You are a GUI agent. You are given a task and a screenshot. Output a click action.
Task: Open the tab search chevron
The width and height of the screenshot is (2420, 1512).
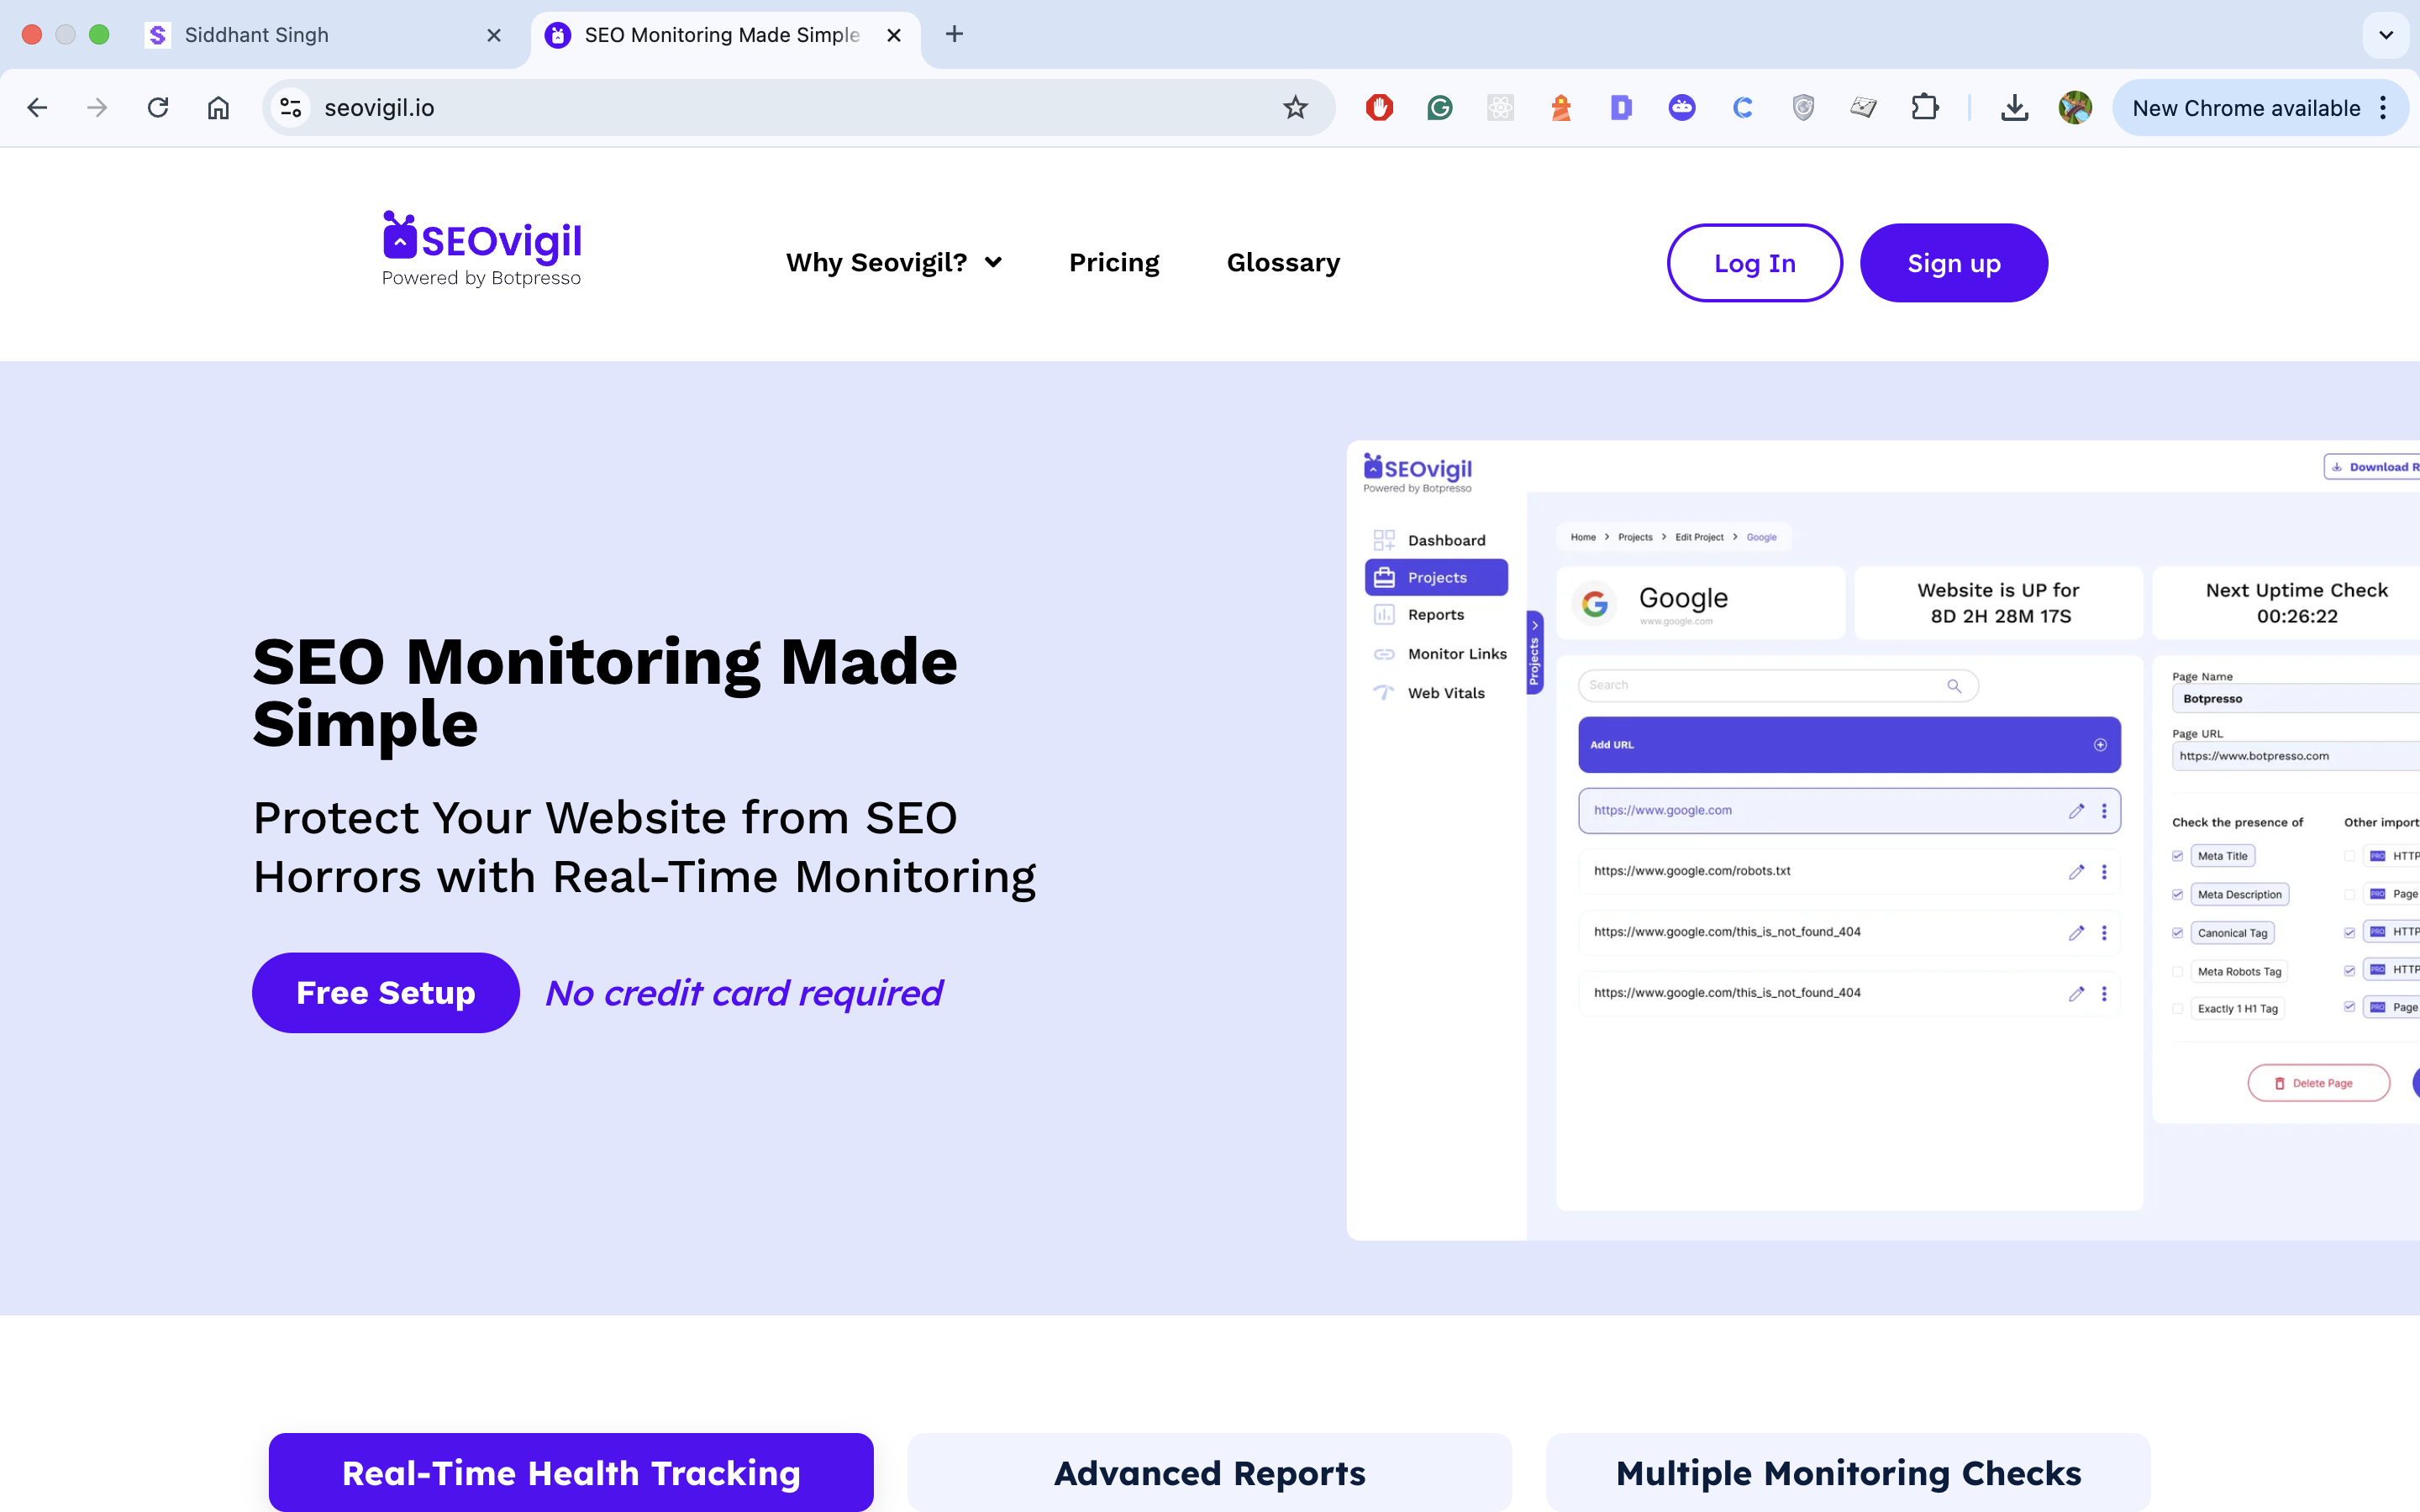coord(2386,35)
